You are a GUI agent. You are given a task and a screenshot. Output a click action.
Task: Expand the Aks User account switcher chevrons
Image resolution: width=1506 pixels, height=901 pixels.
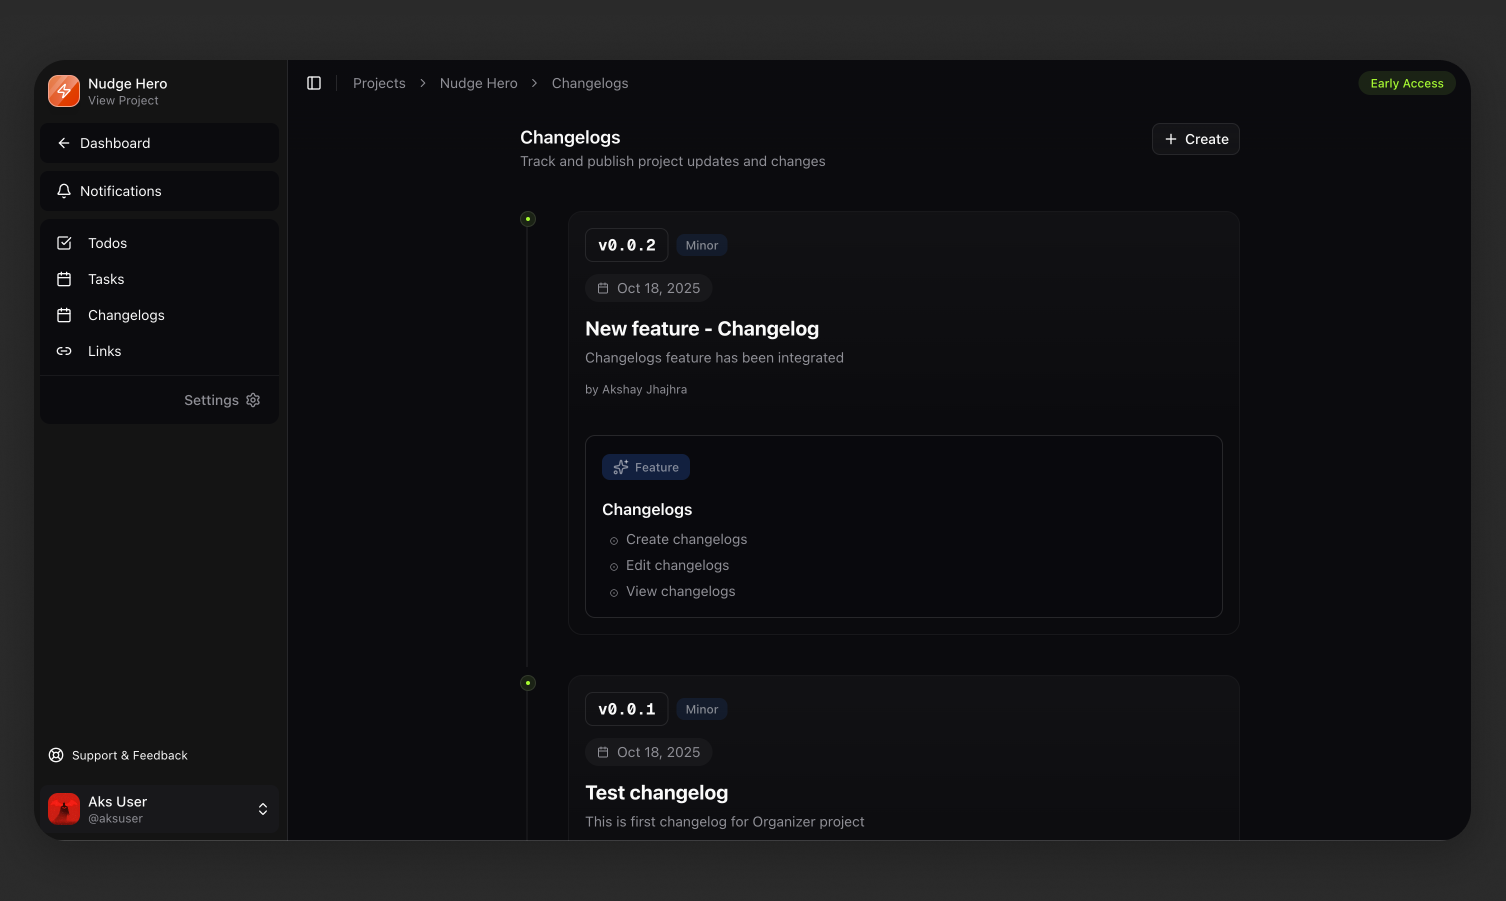tap(263, 809)
